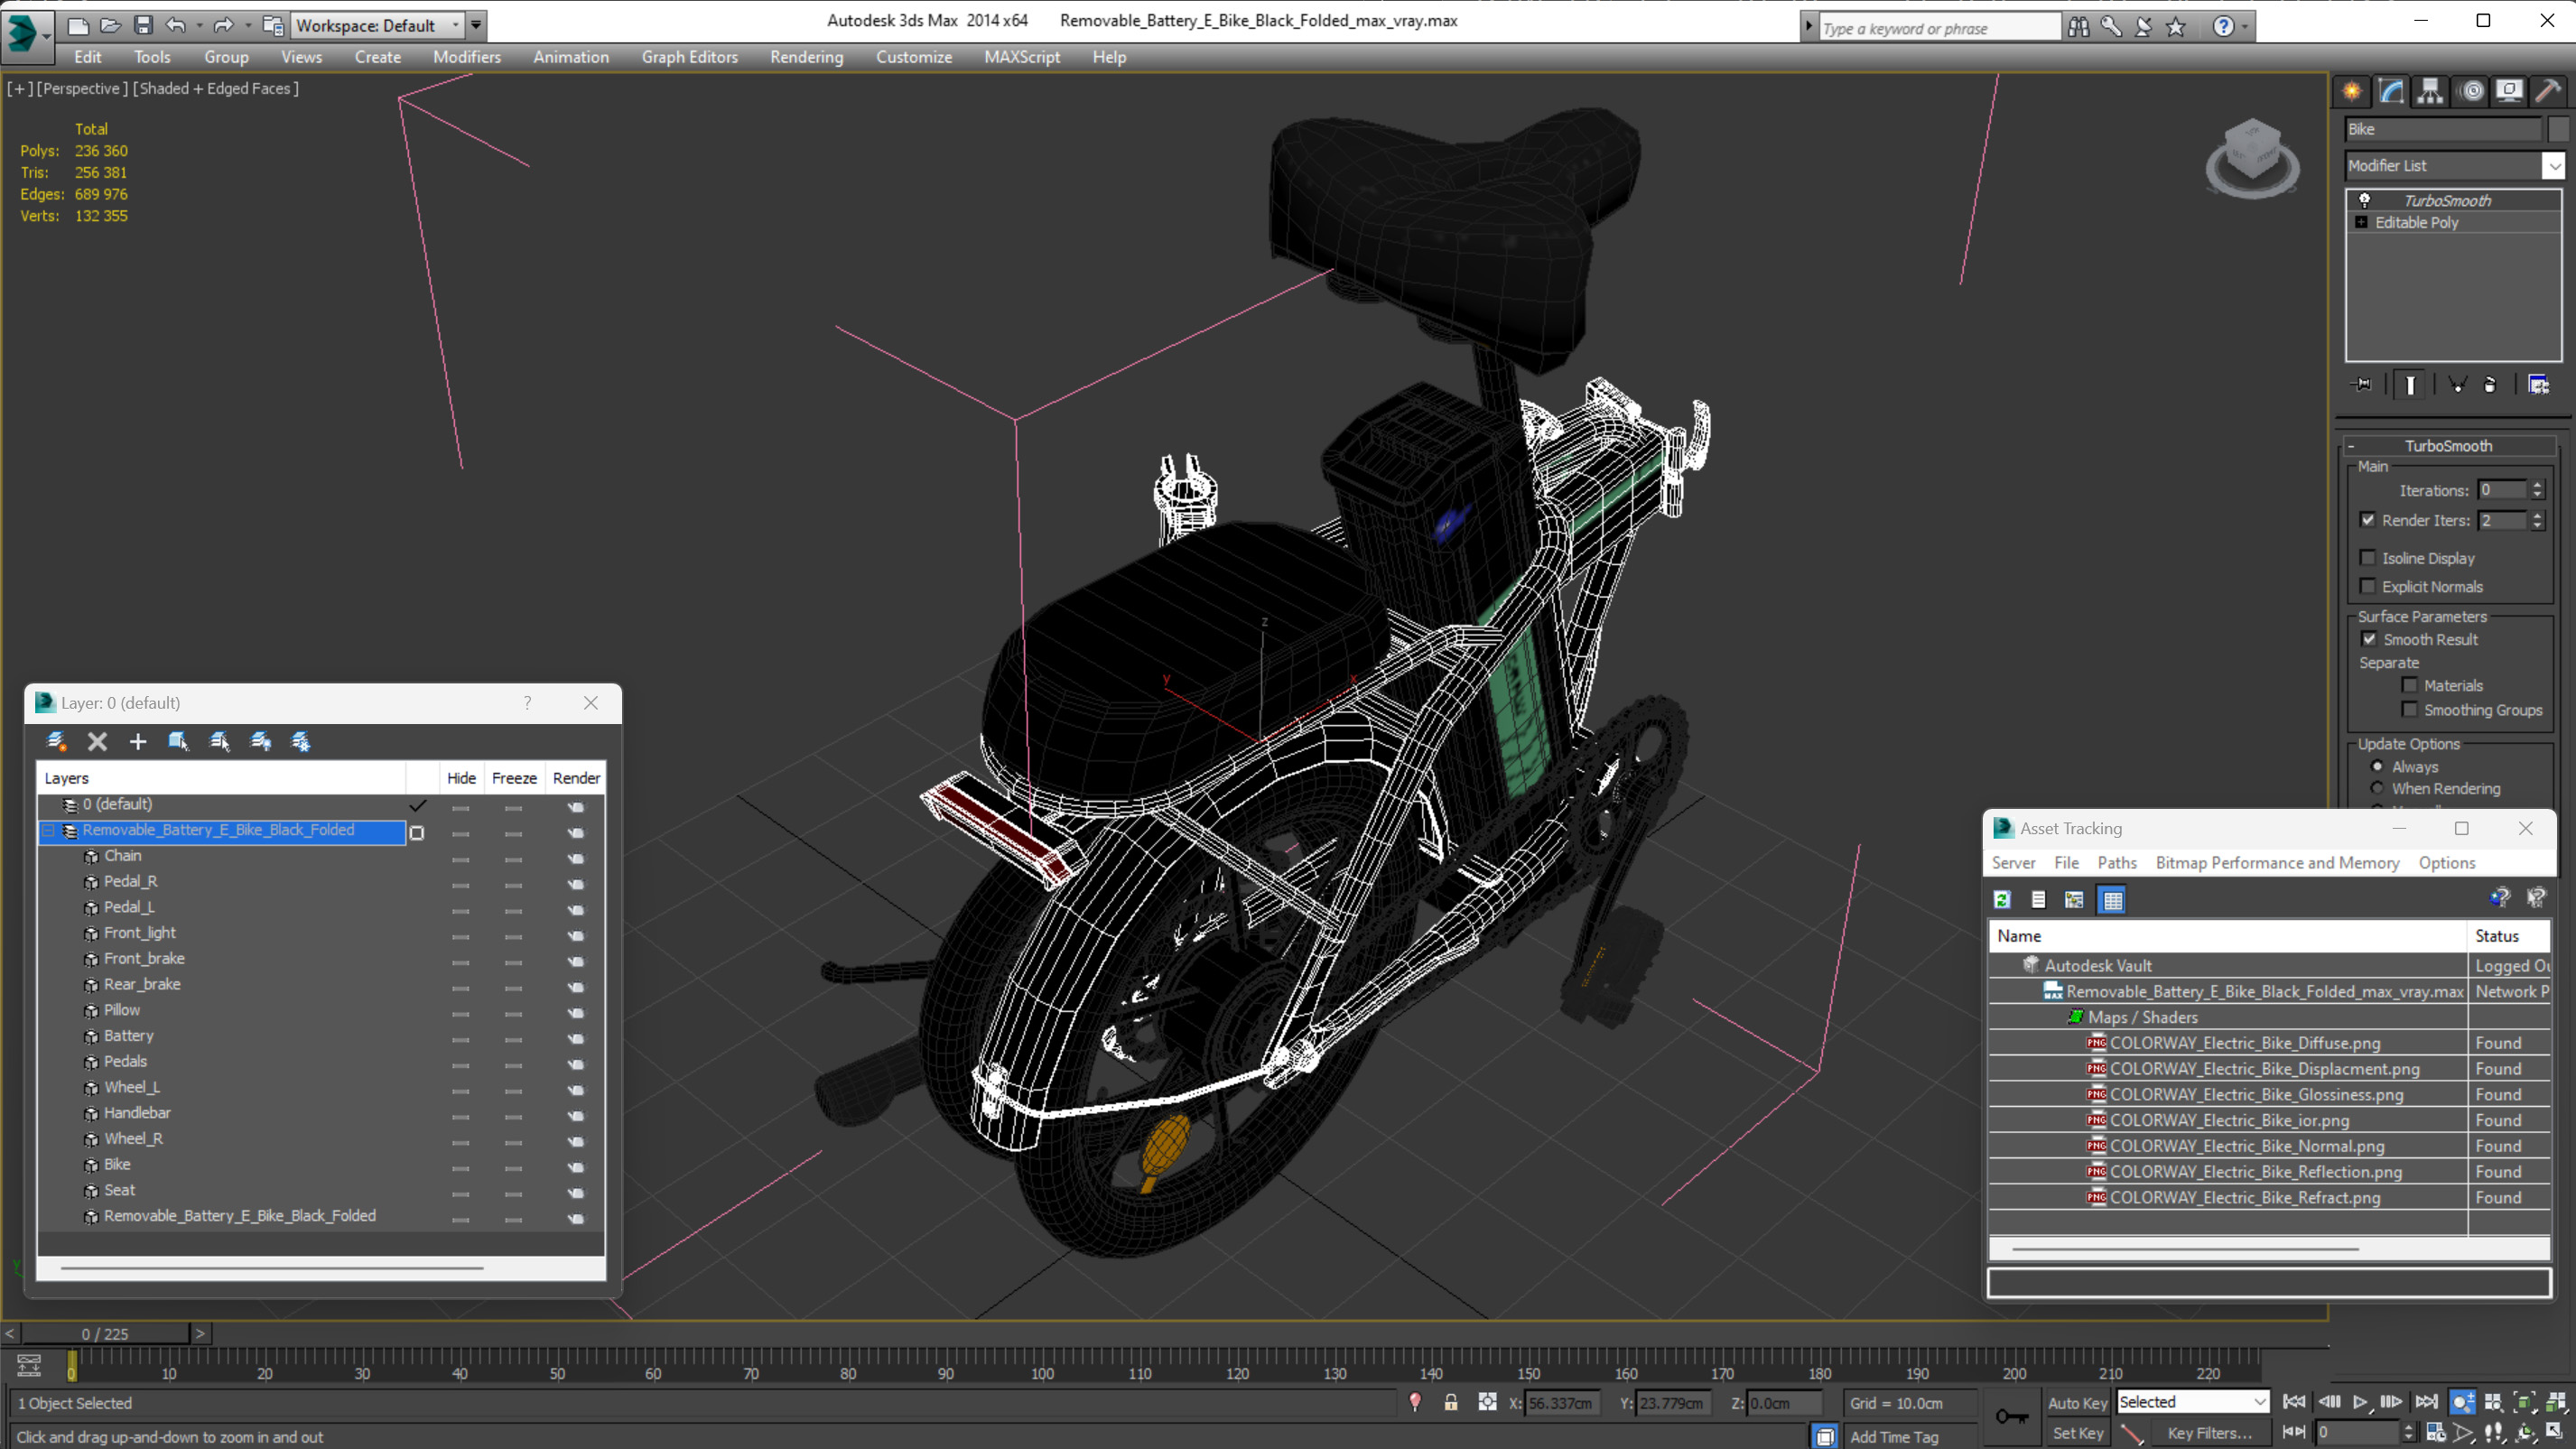
Task: Click the Undo arrow icon
Action: (175, 25)
